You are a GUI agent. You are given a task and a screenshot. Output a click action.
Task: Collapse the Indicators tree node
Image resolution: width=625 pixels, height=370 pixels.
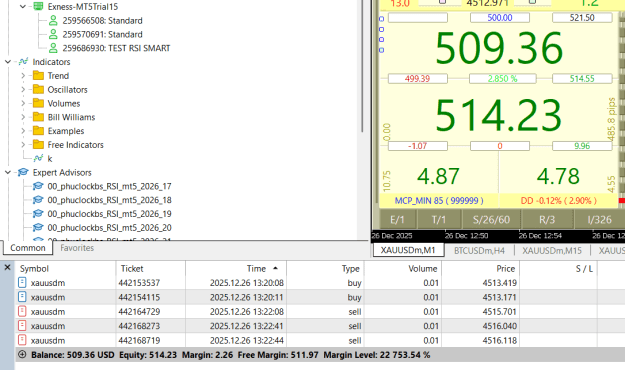click(x=8, y=62)
